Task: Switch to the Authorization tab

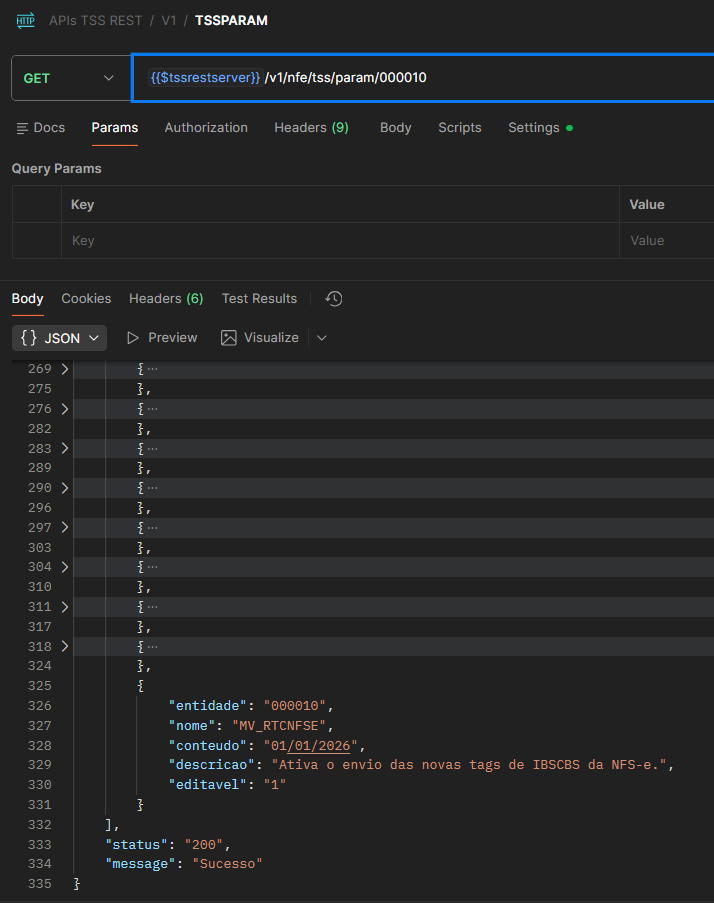Action: pyautogui.click(x=206, y=128)
